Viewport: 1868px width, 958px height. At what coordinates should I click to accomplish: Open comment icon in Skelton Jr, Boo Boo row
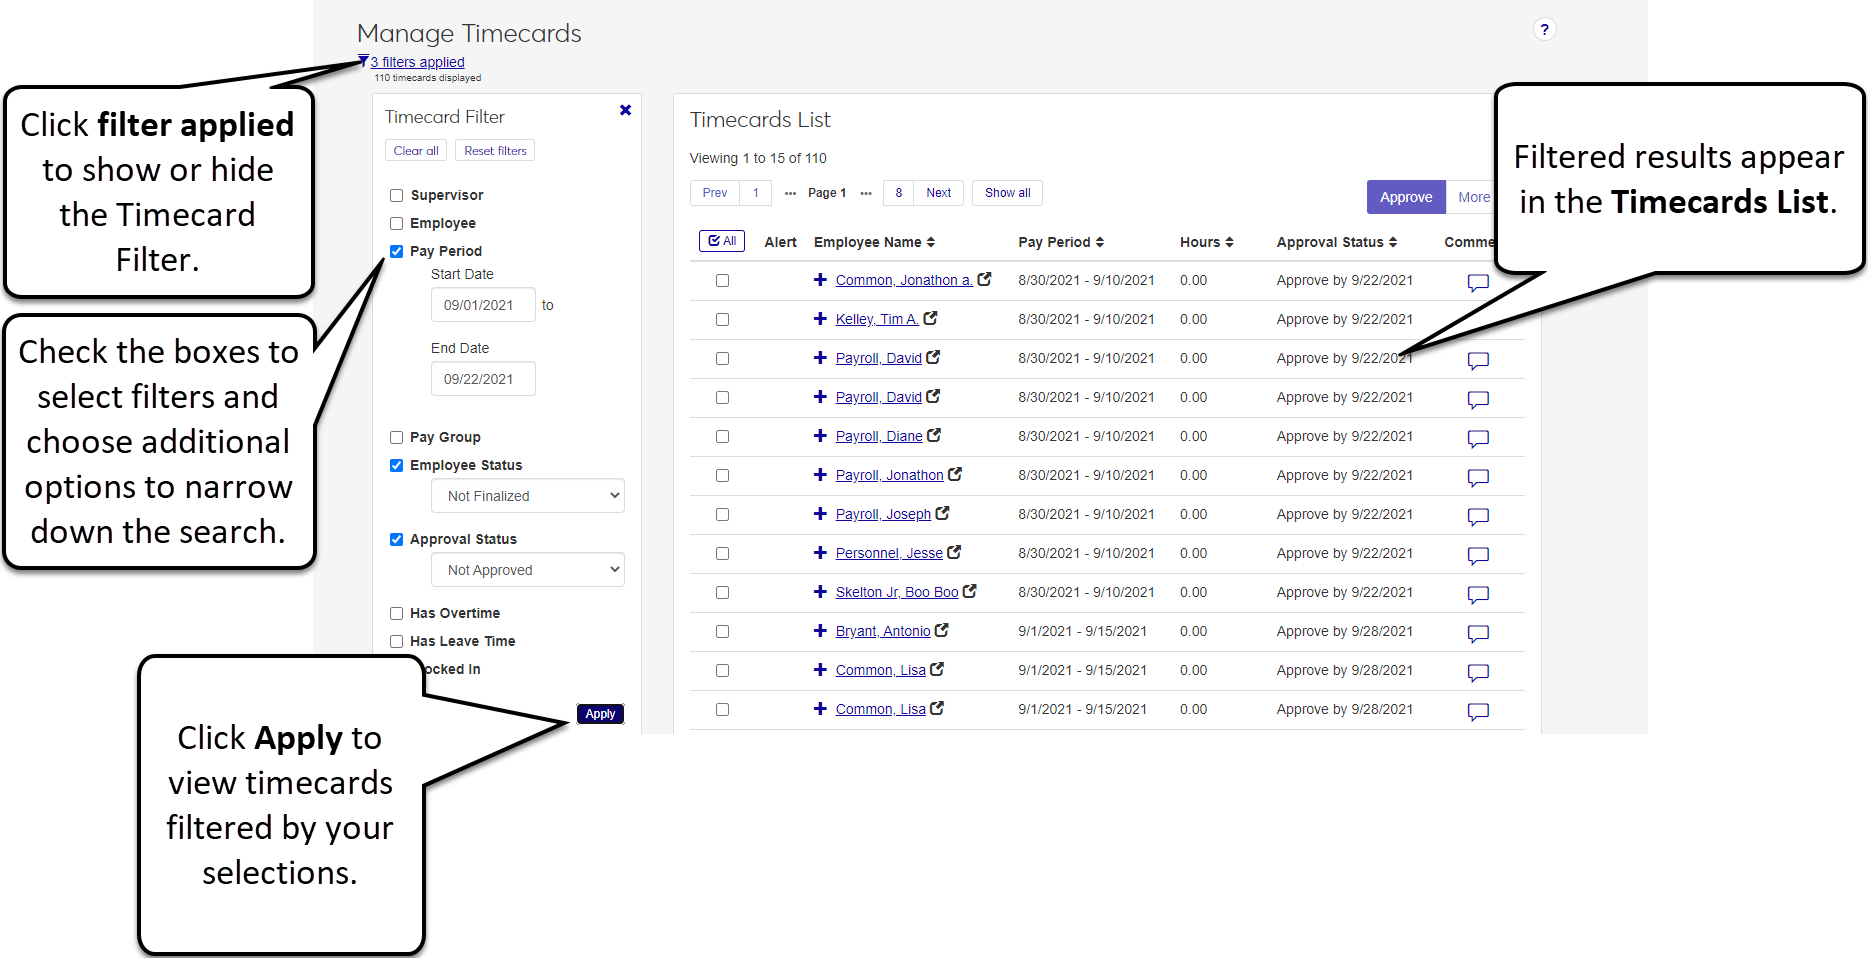tap(1478, 594)
